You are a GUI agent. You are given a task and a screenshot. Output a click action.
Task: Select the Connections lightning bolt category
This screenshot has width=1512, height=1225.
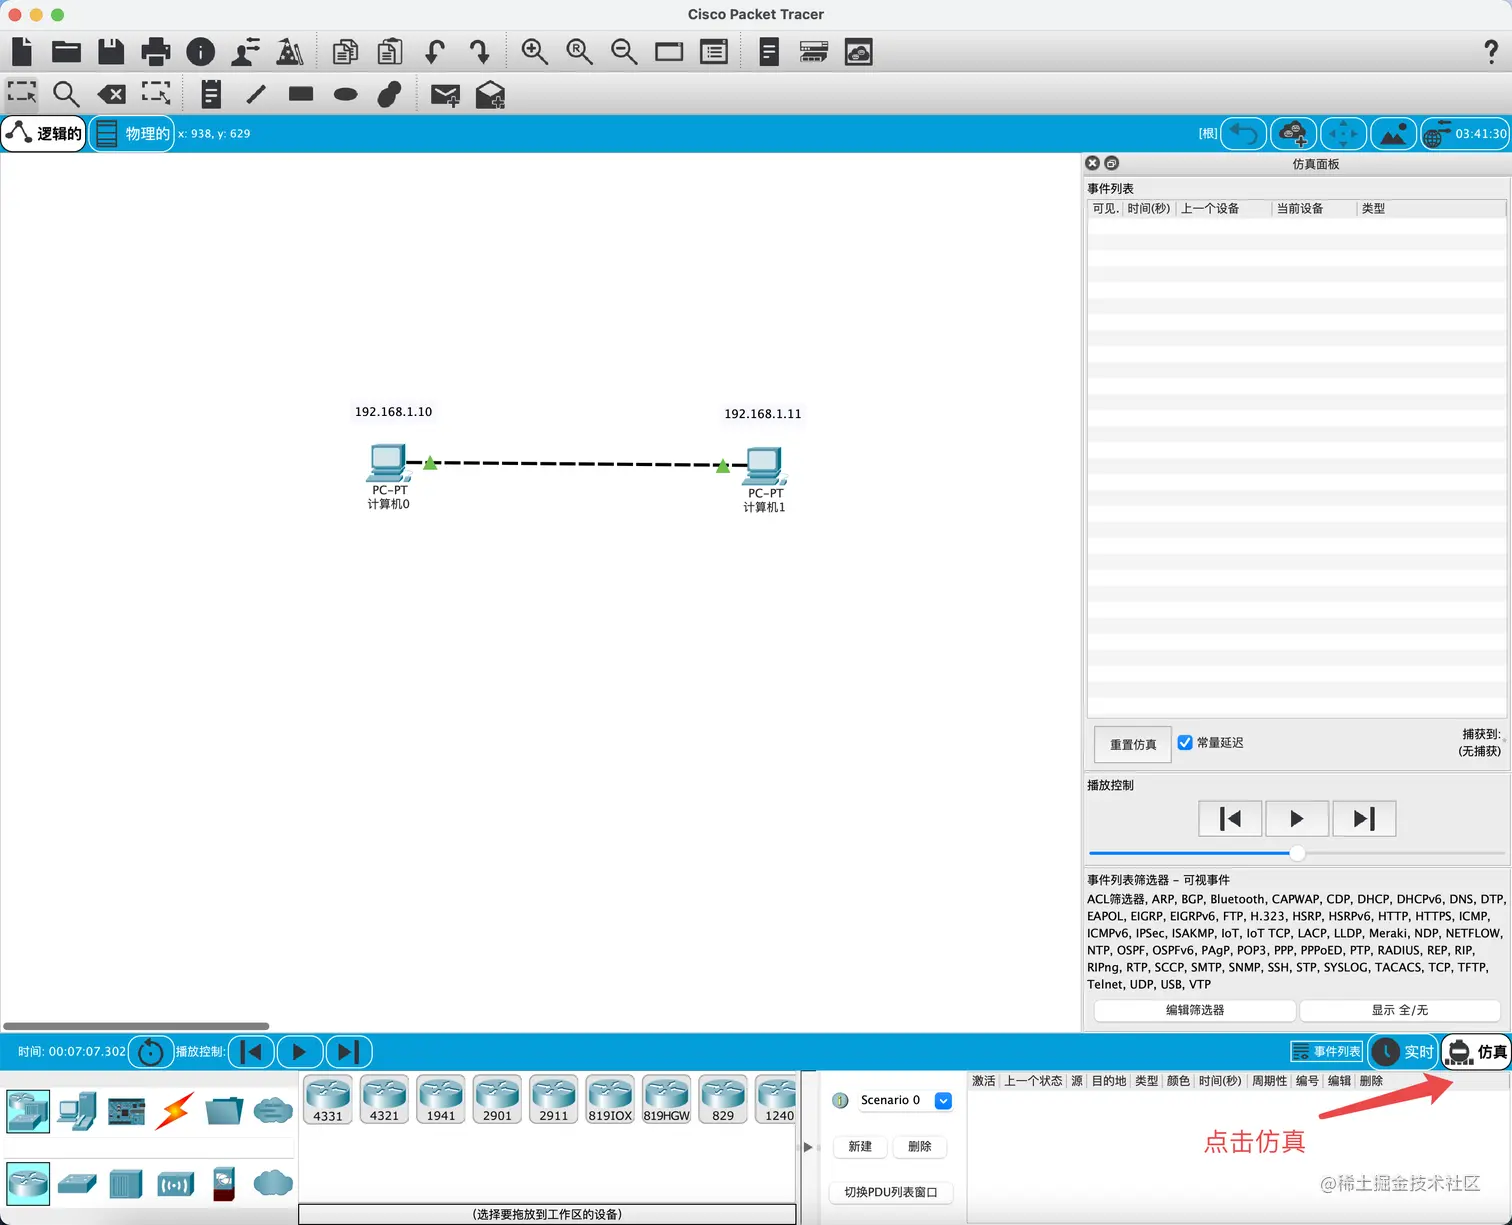point(175,1110)
